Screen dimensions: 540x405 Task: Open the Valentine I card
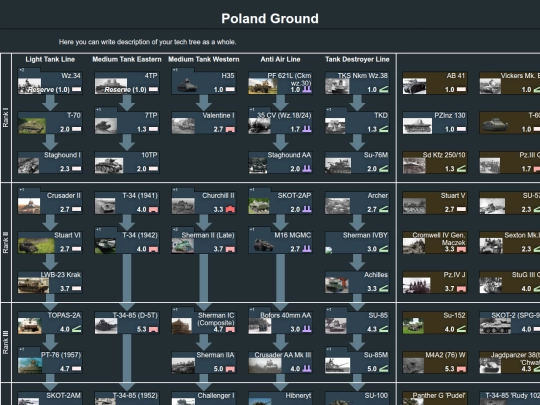(204, 123)
